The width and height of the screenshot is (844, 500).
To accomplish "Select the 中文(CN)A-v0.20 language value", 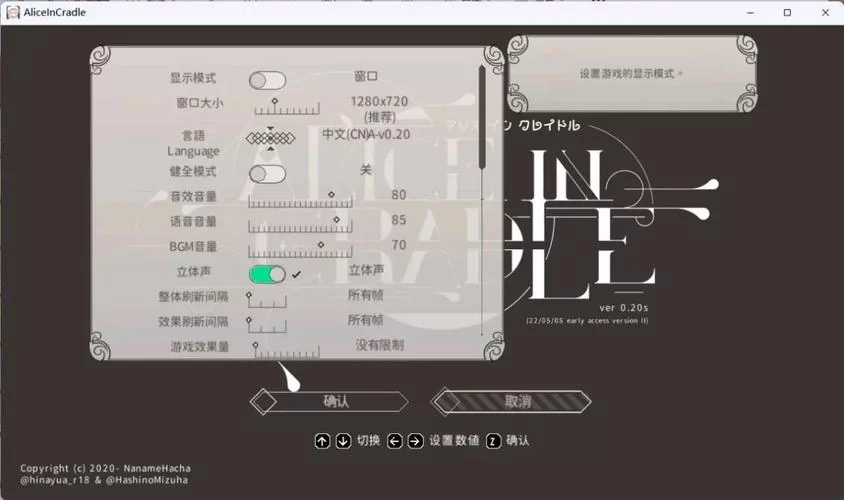I will (366, 134).
